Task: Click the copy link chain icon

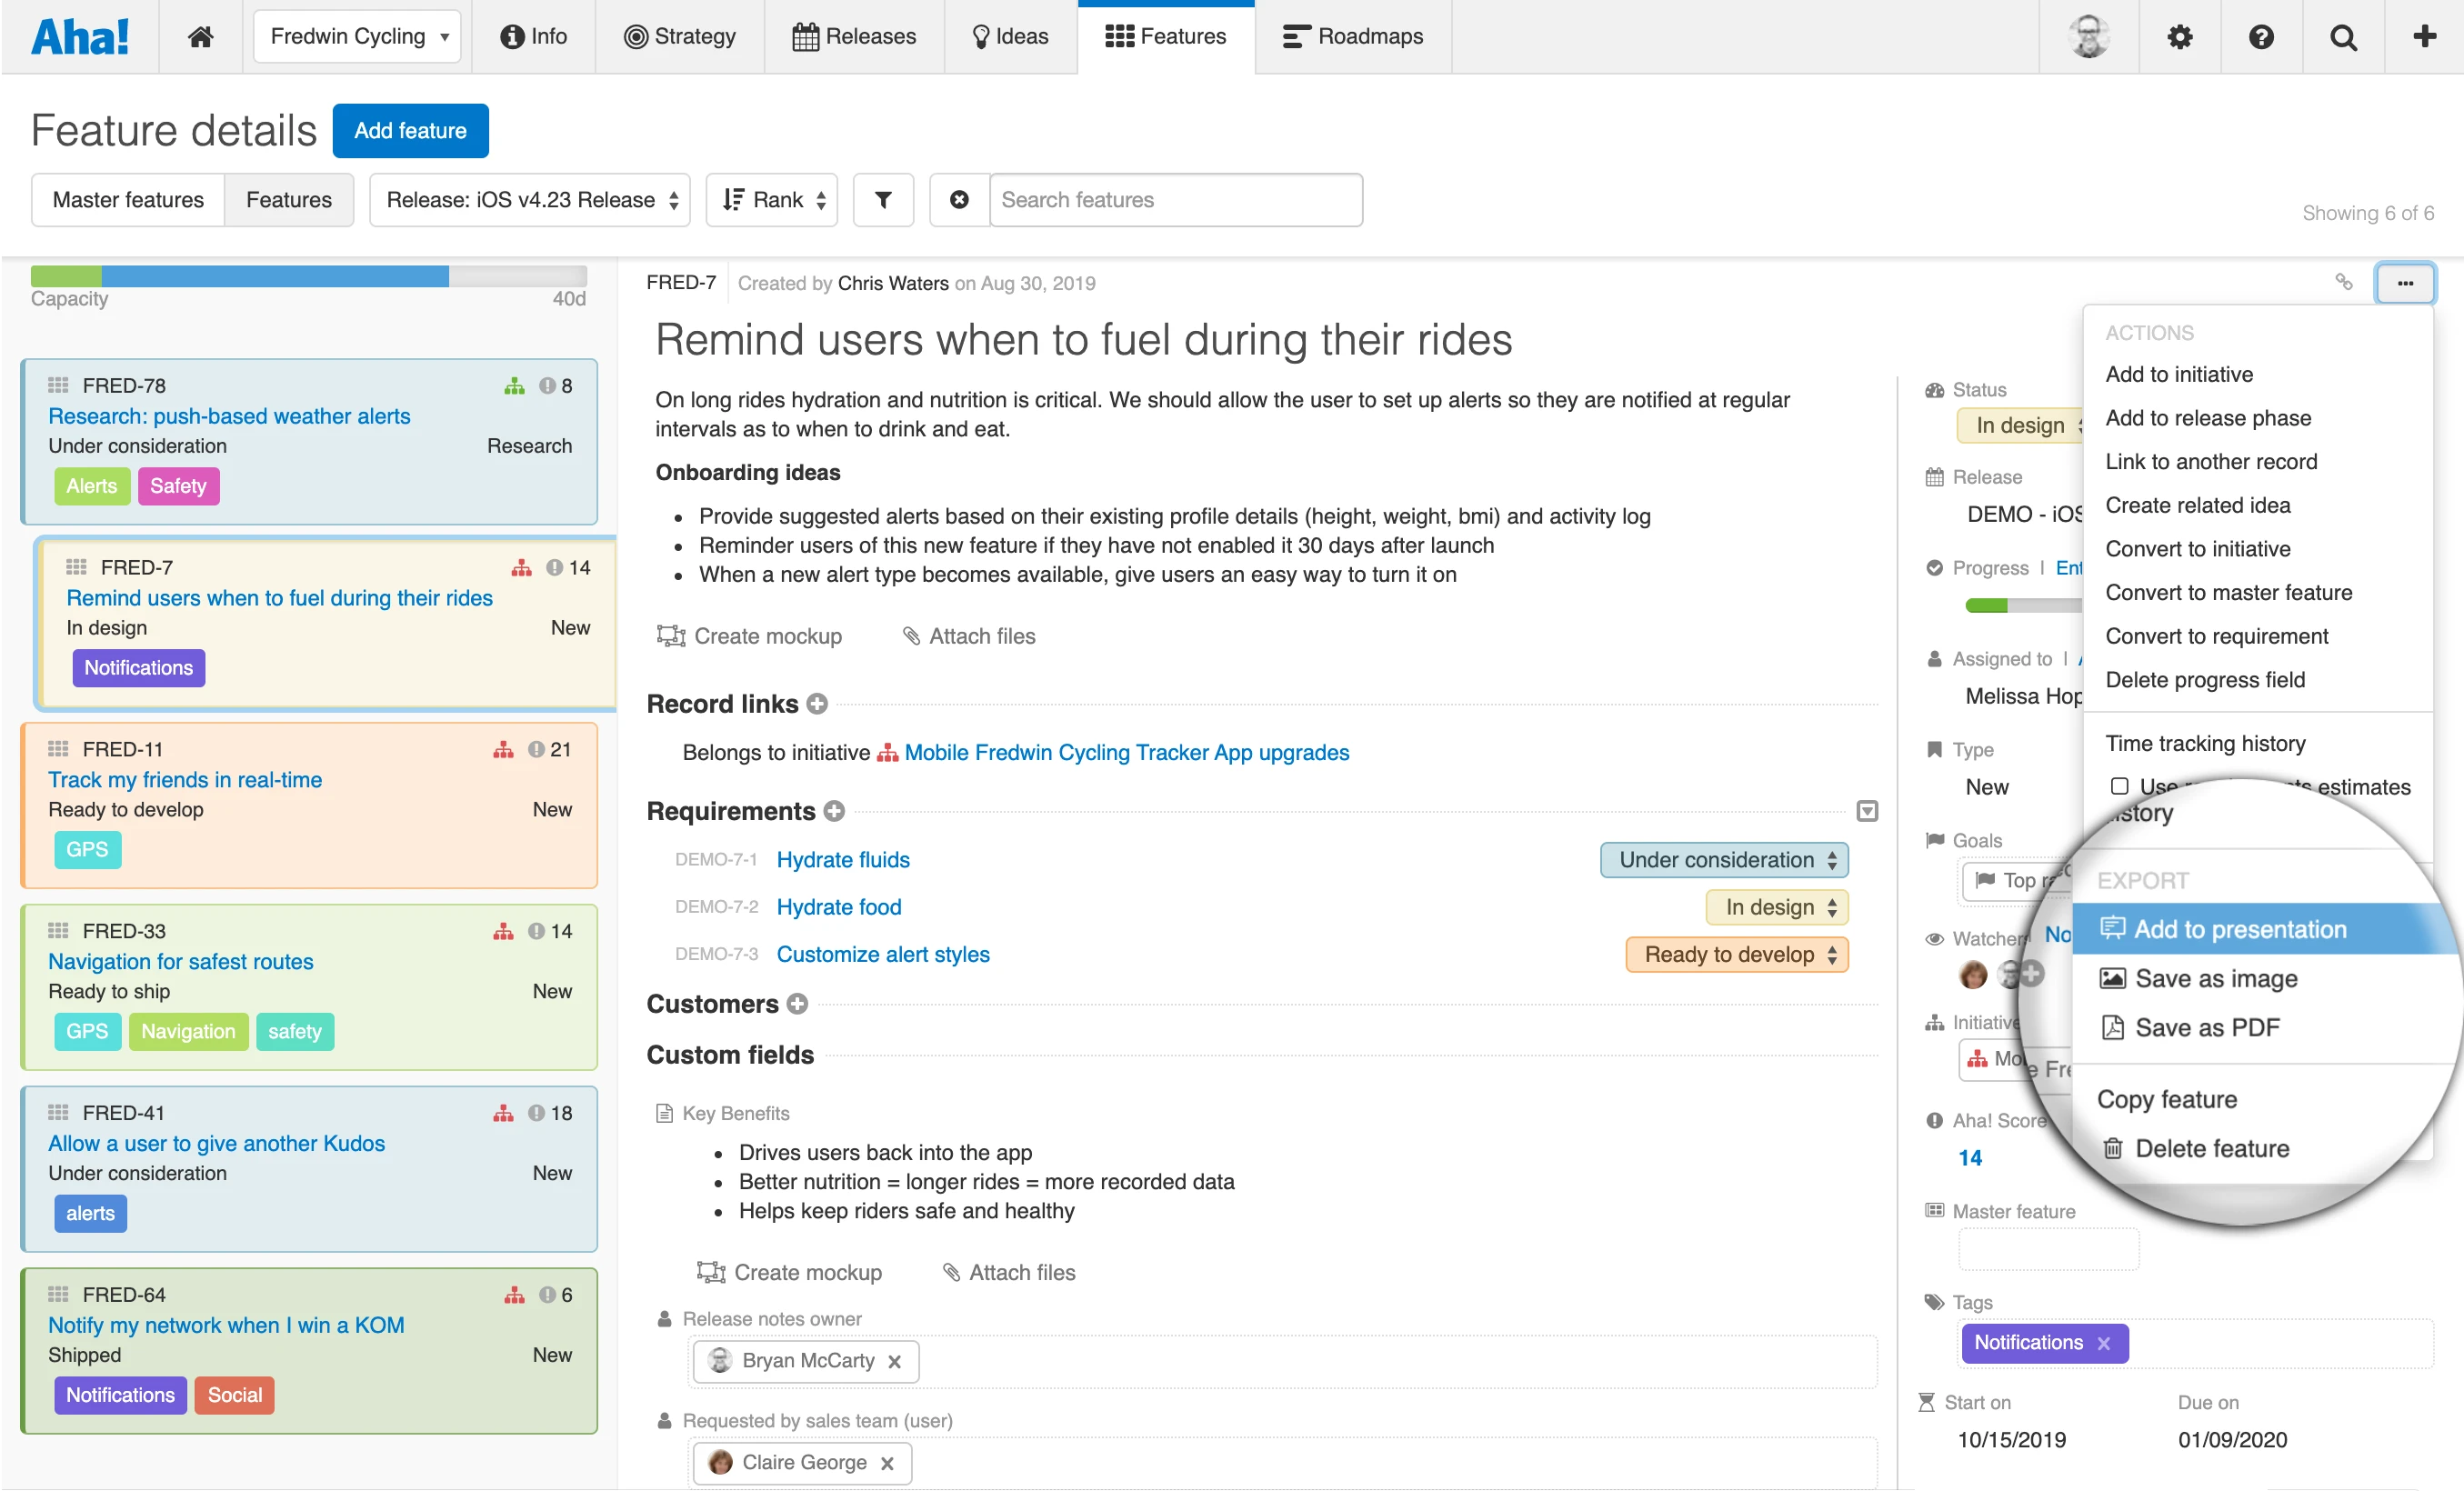Action: pos(2343,282)
